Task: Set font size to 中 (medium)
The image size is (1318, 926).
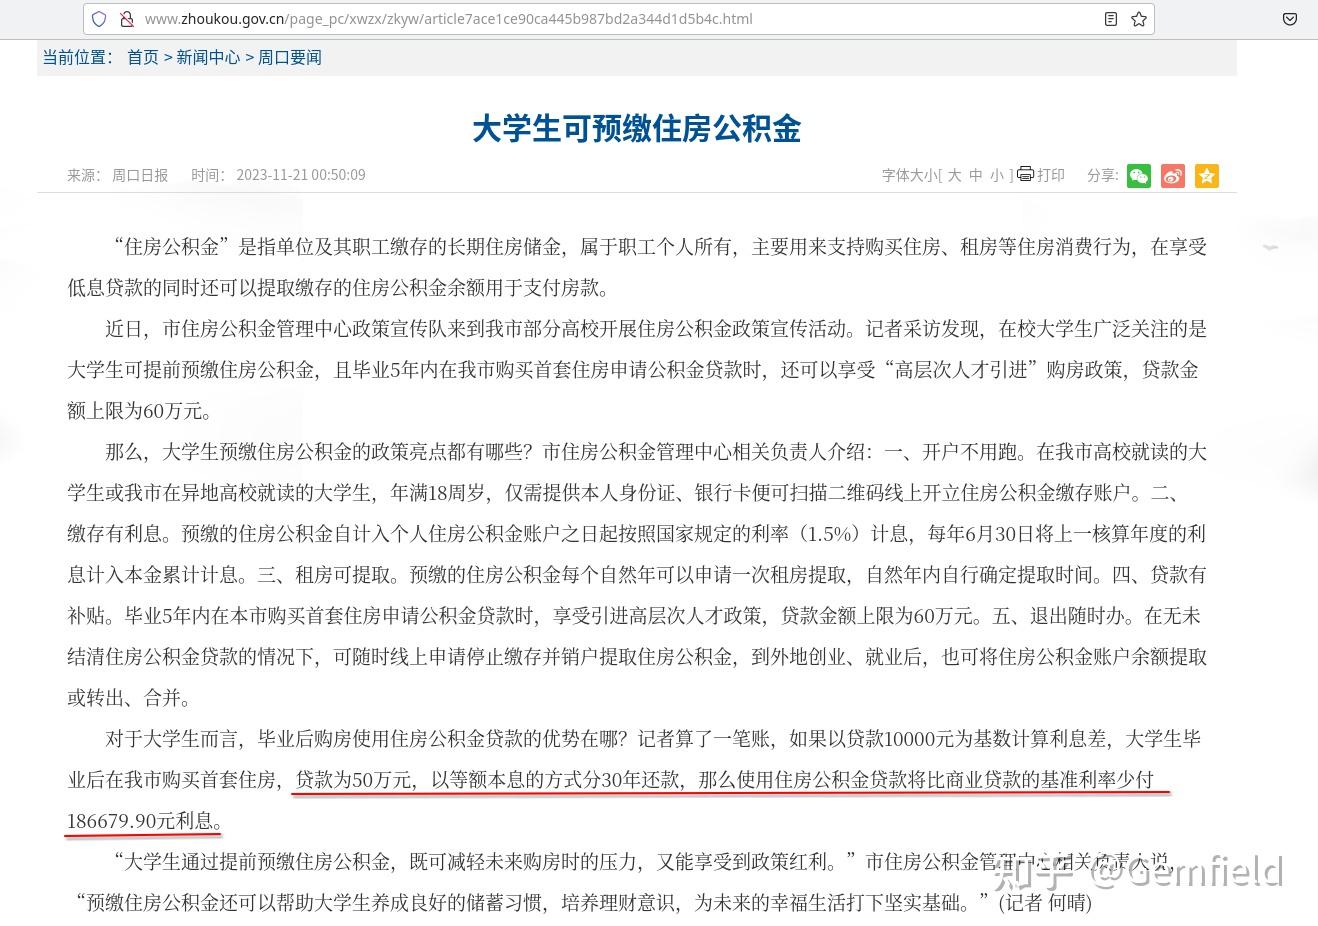Action: coord(976,175)
